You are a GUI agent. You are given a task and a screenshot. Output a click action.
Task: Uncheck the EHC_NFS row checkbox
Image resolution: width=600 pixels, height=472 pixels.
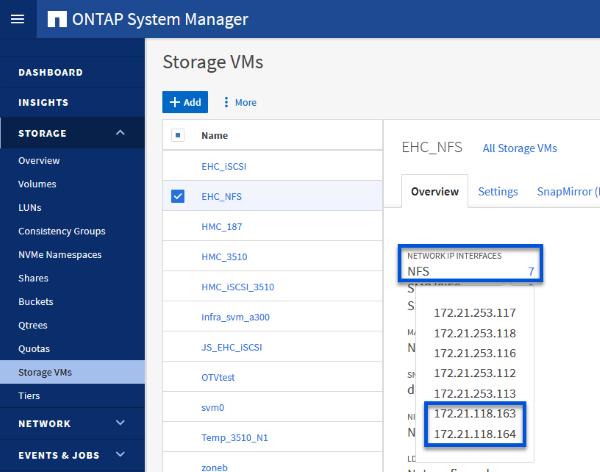click(x=178, y=196)
